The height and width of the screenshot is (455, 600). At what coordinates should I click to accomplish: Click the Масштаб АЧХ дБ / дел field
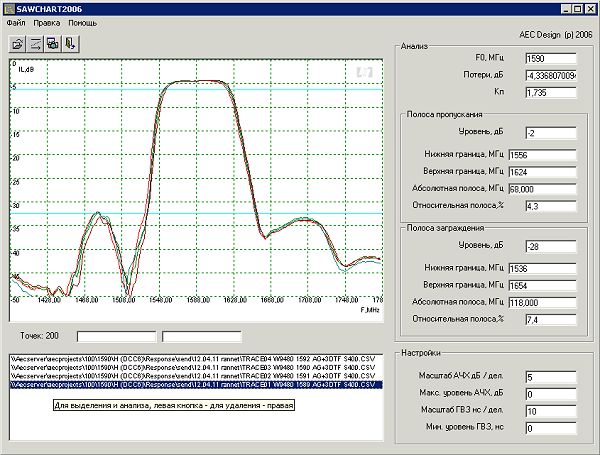(x=549, y=377)
